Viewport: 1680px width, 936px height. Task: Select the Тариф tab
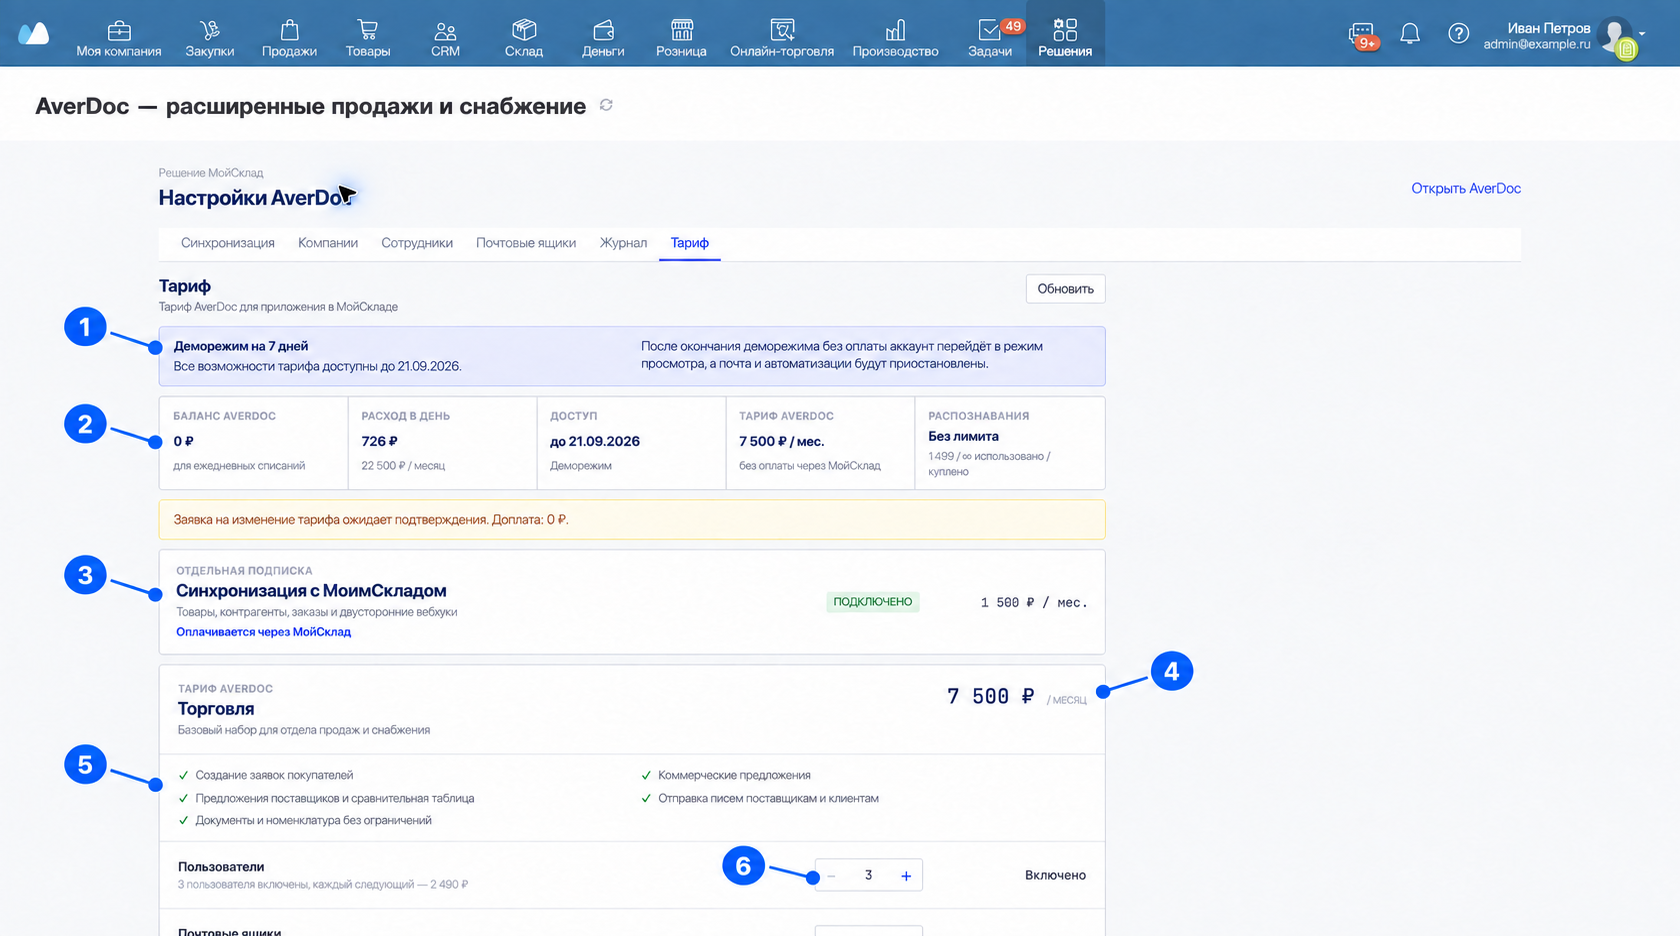(690, 243)
